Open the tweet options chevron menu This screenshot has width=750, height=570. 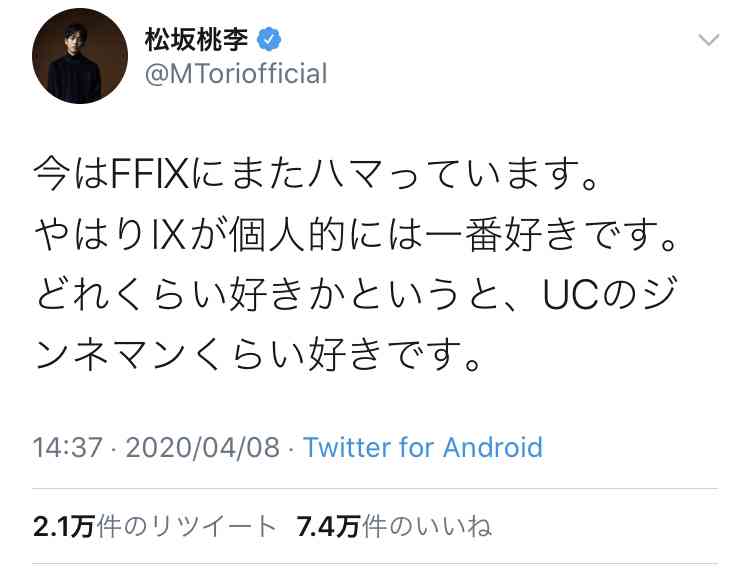pyautogui.click(x=708, y=40)
